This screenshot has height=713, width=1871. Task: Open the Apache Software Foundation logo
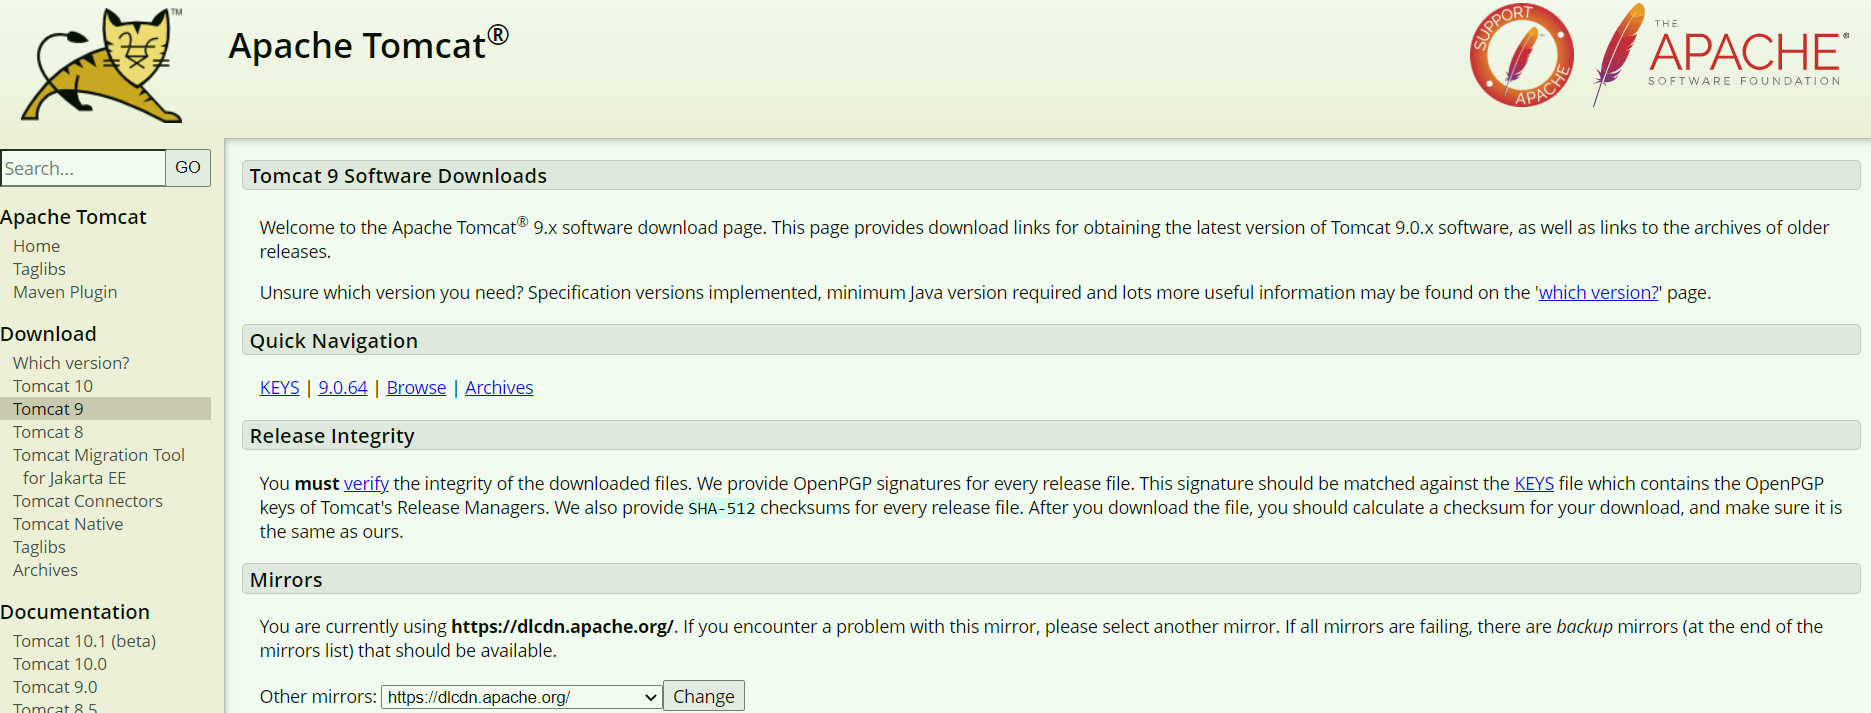click(x=1720, y=55)
